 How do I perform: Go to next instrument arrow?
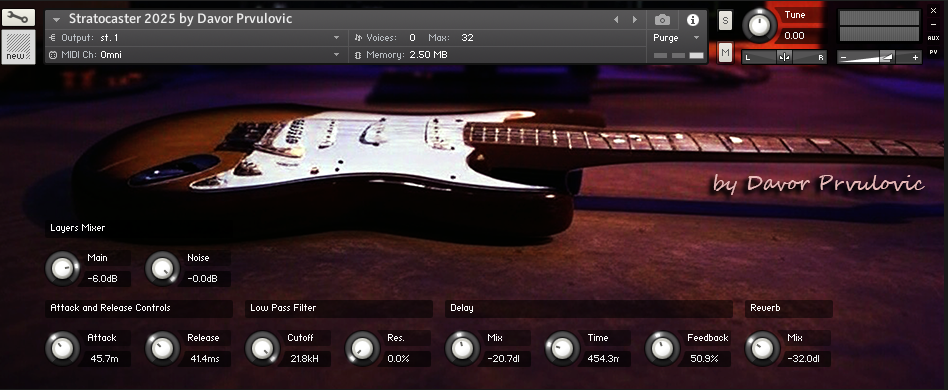635,19
